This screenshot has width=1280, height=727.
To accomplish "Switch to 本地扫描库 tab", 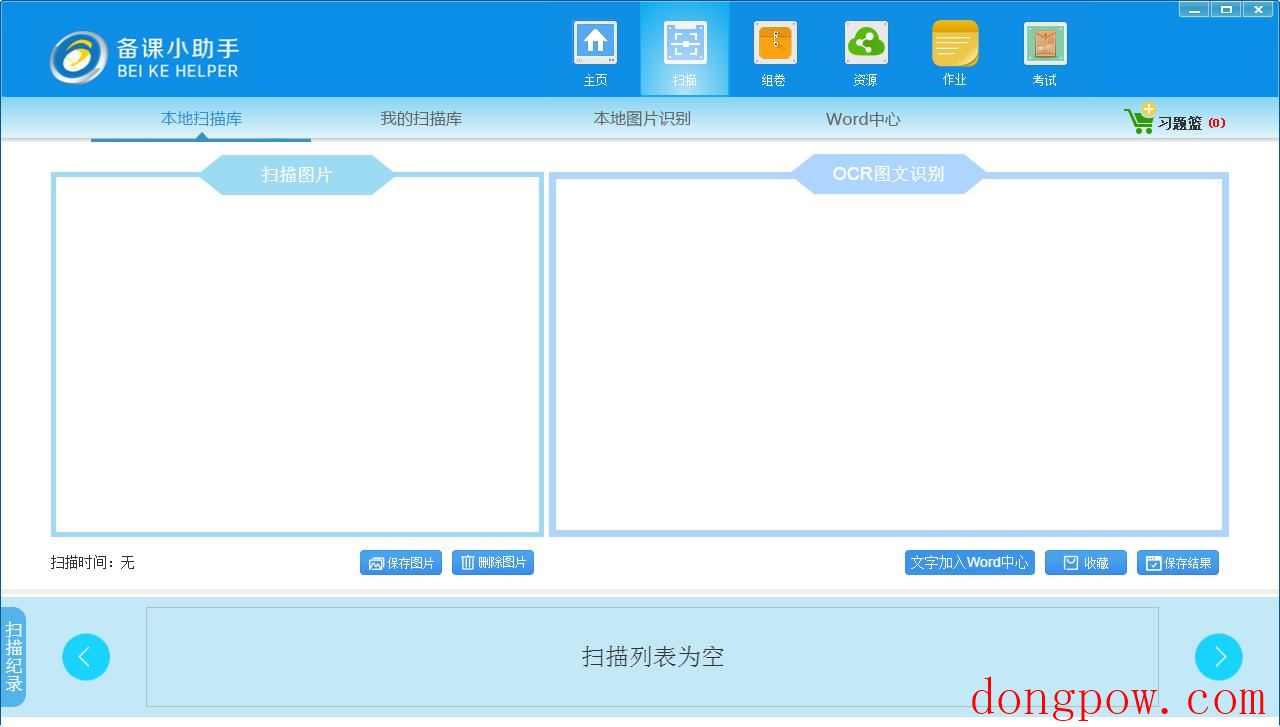I will pos(201,119).
